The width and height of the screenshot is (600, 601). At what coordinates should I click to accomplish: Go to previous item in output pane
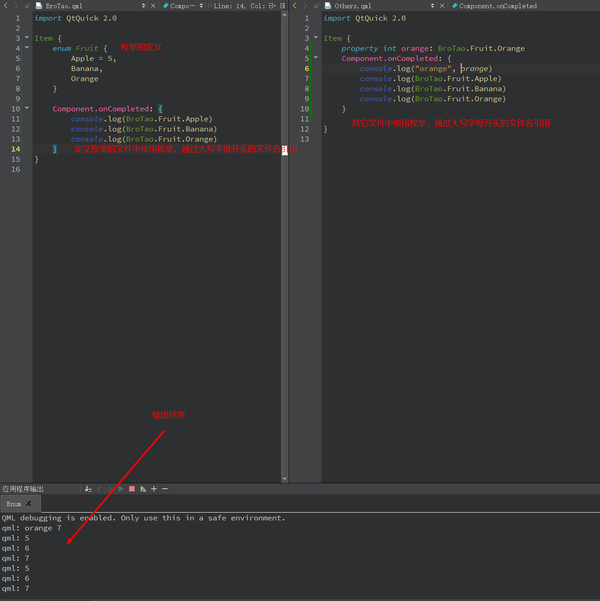point(99,489)
